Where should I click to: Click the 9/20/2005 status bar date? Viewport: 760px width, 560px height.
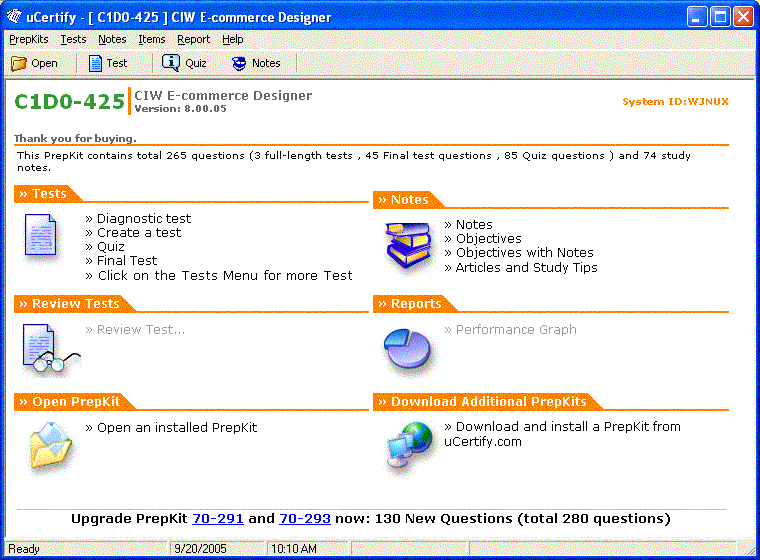point(200,549)
